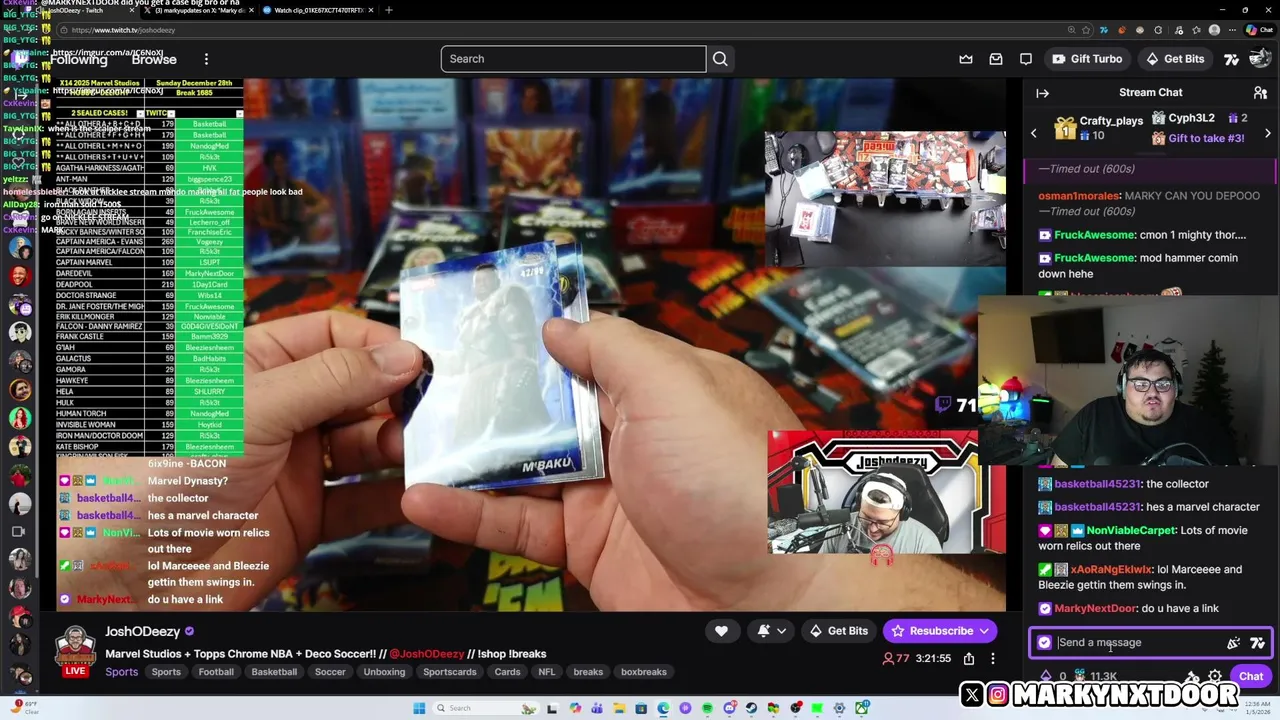Open the 7TV emote menu in chat
1280x720 pixels.
point(1257,643)
